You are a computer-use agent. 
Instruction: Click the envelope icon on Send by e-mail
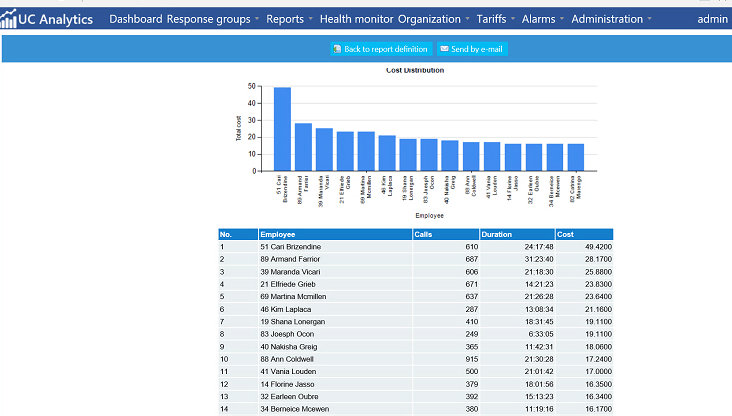[444, 49]
